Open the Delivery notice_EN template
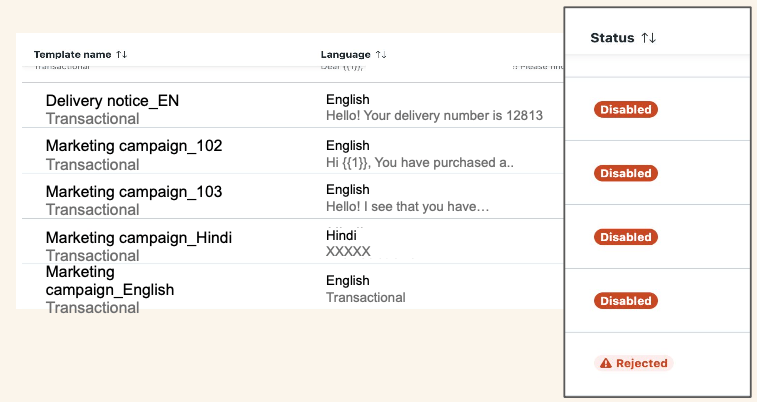 [112, 100]
